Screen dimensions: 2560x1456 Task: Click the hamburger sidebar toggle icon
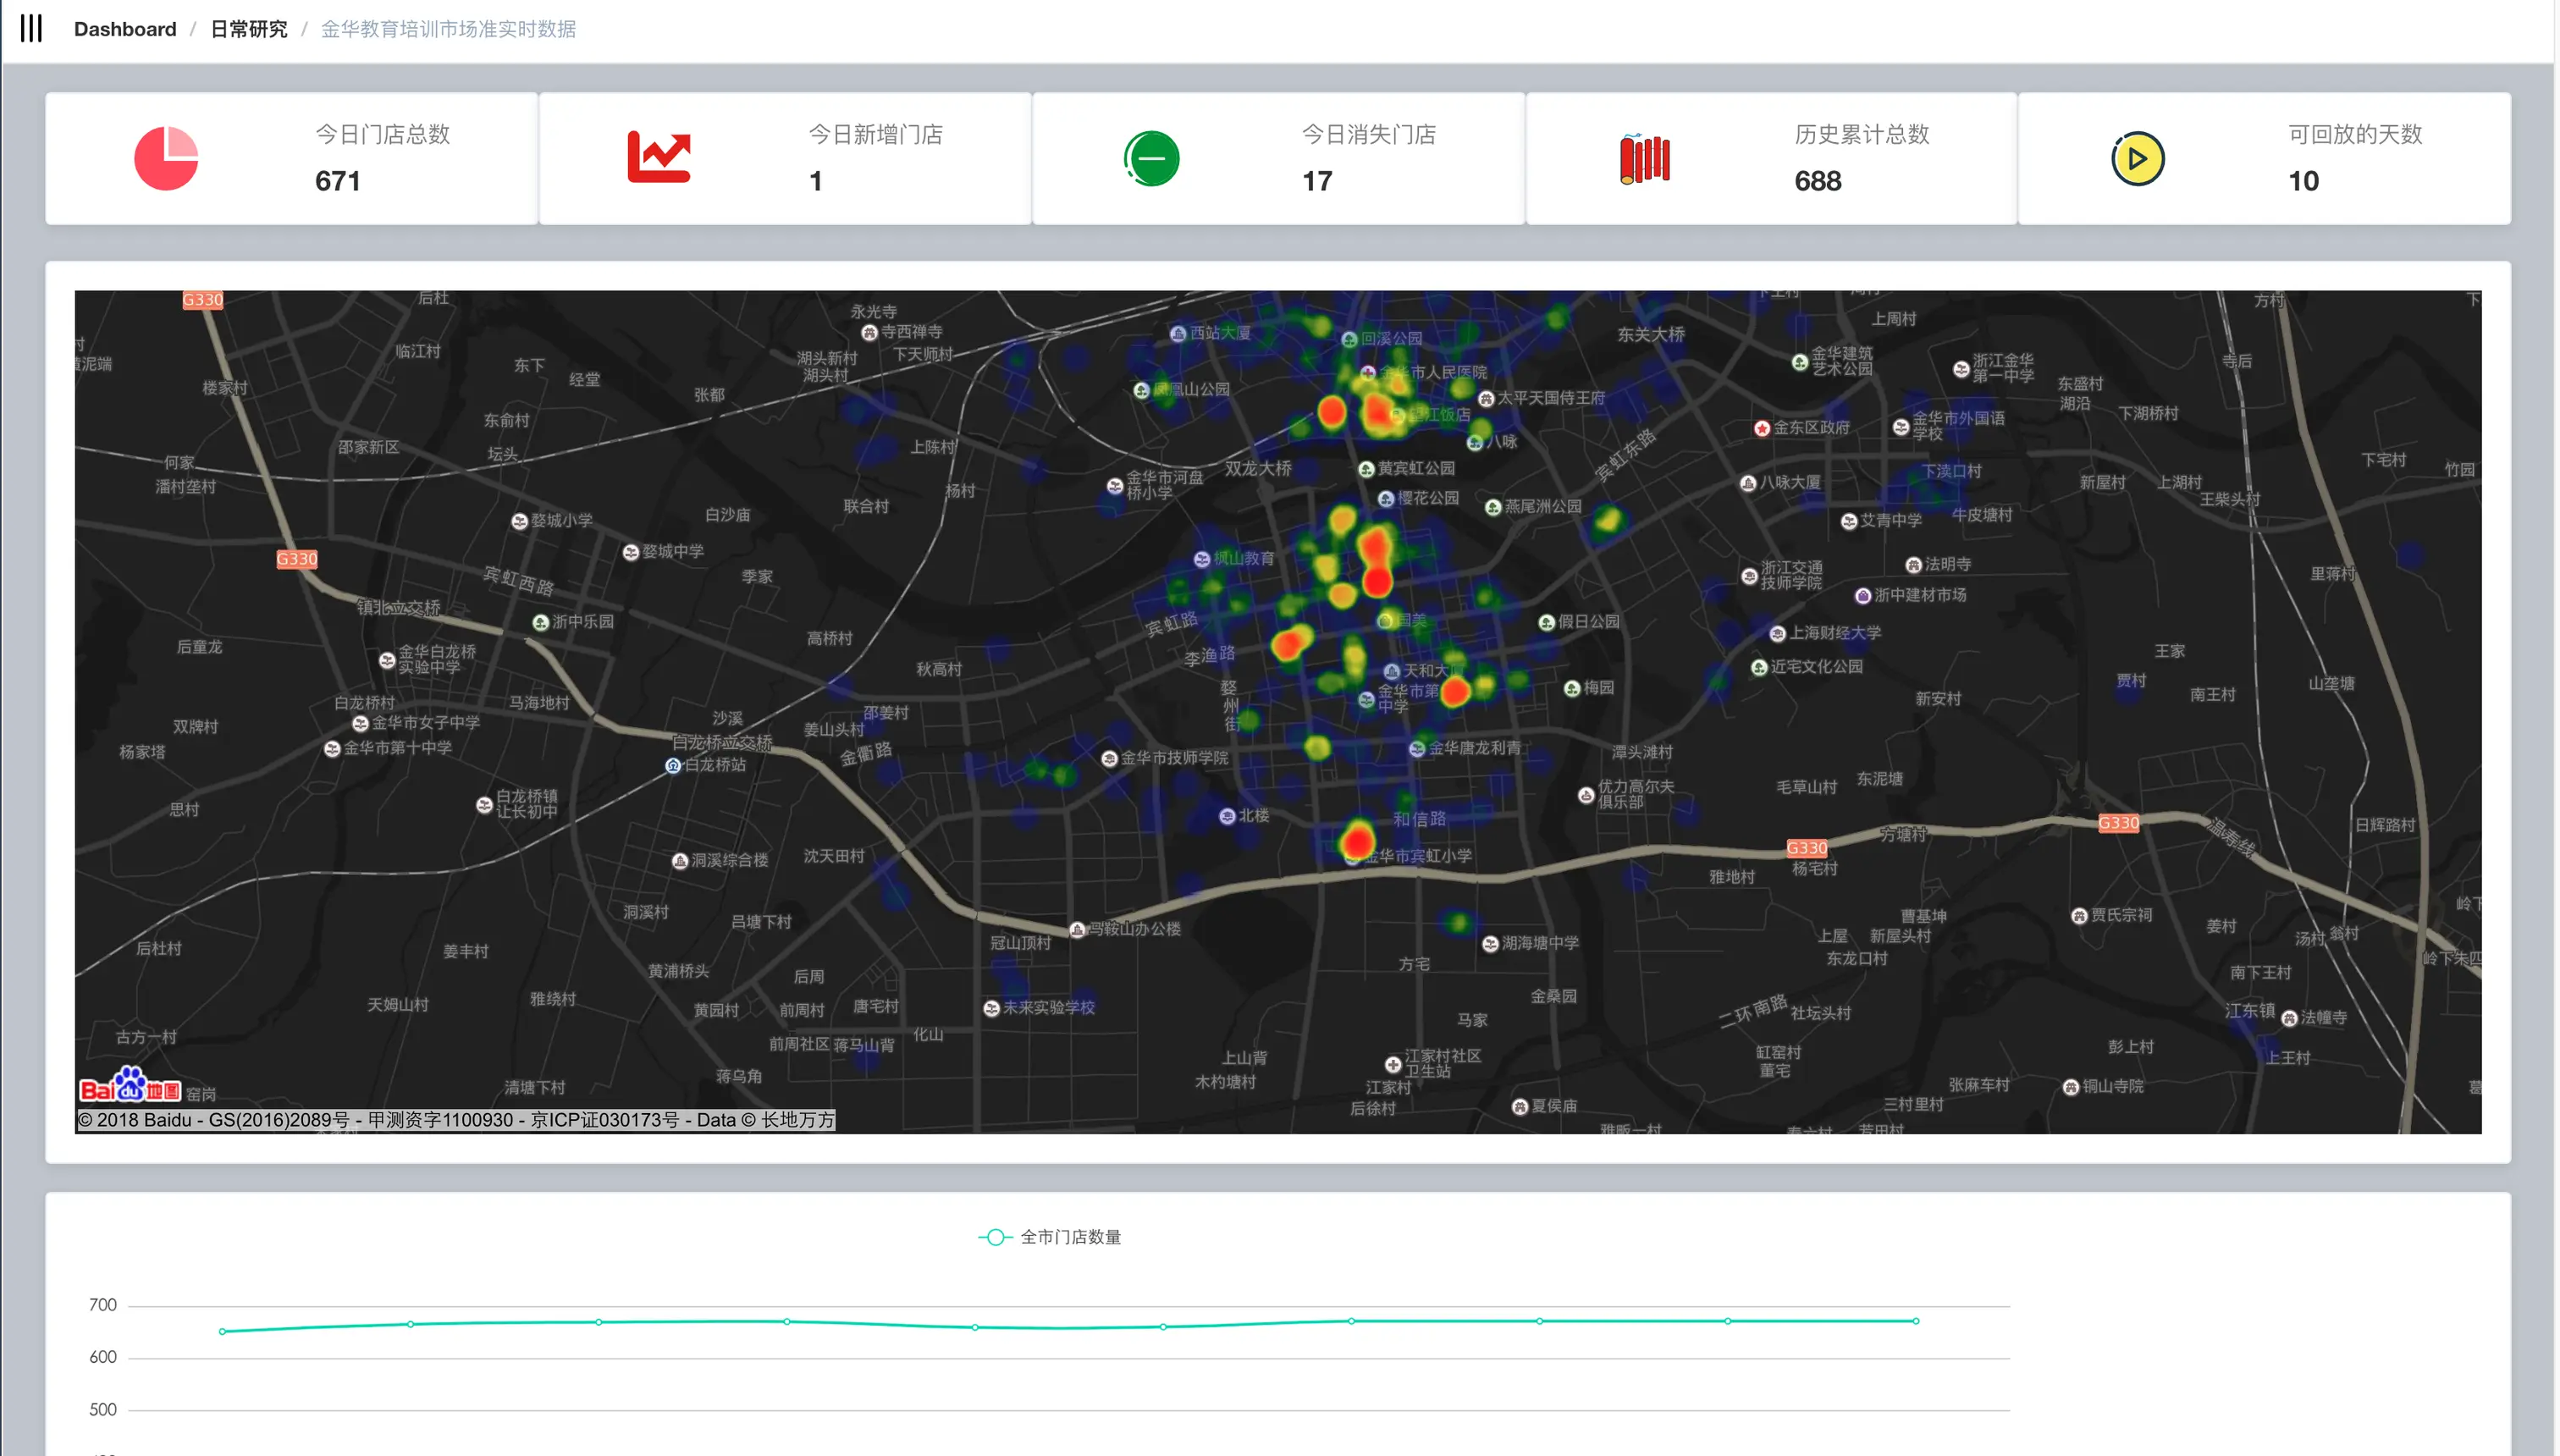(x=31, y=28)
